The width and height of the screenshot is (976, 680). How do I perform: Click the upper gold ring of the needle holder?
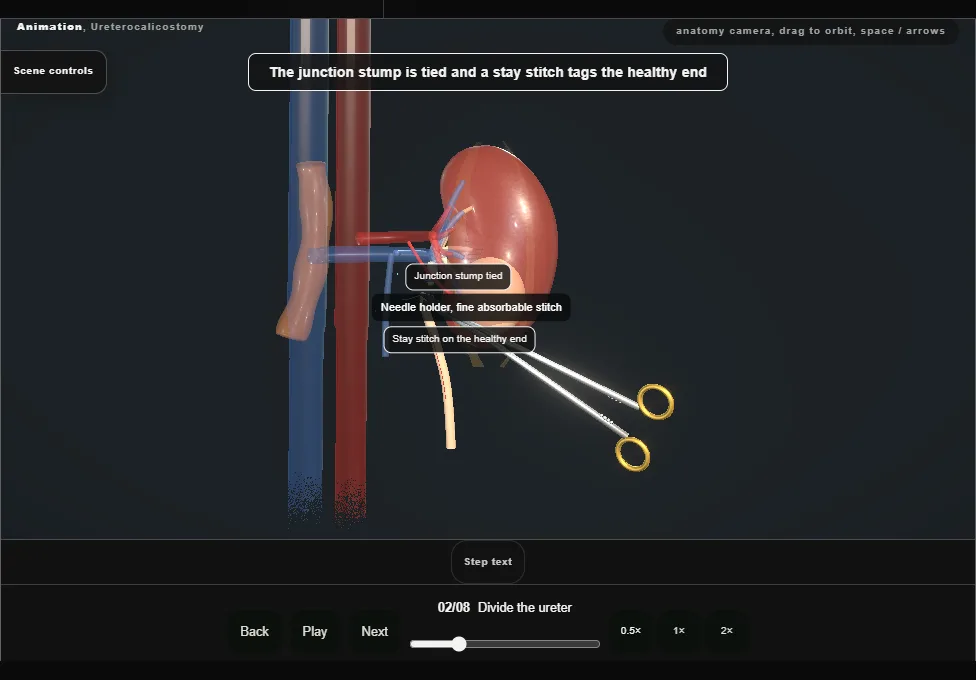tap(655, 402)
